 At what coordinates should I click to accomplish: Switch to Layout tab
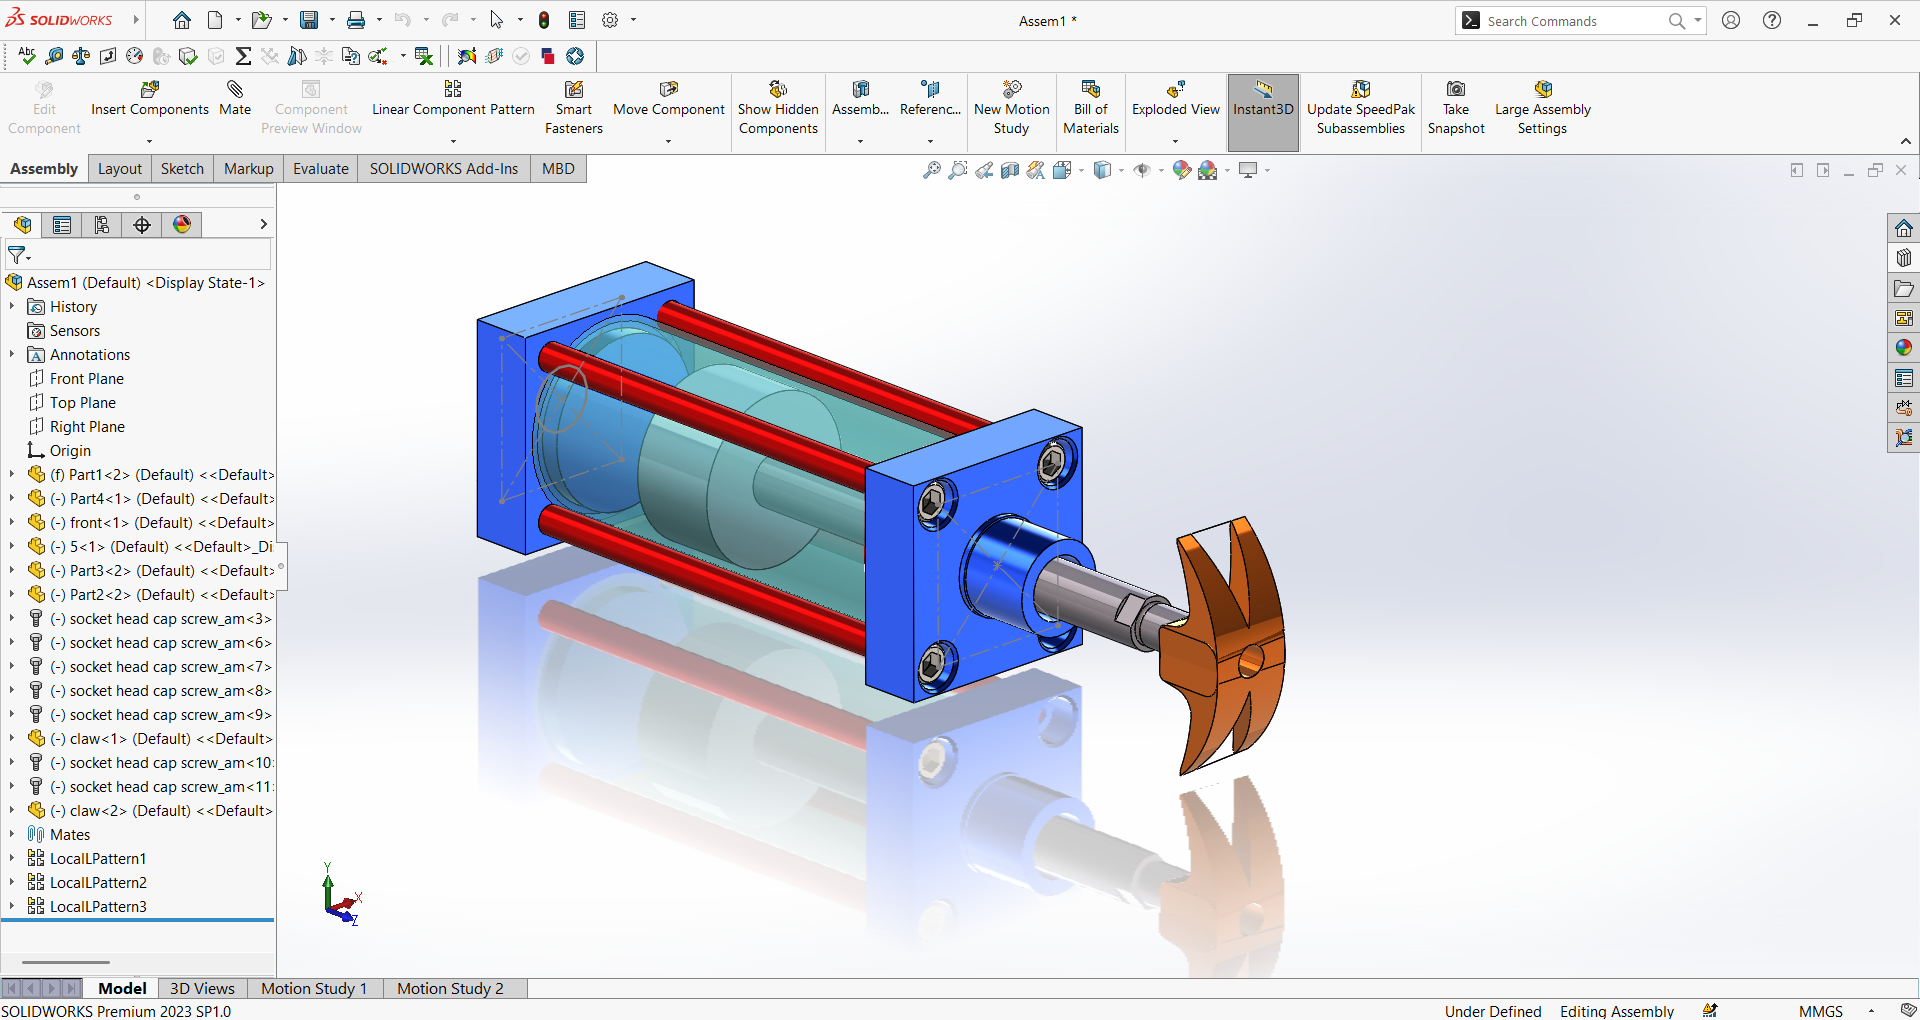[x=120, y=169]
